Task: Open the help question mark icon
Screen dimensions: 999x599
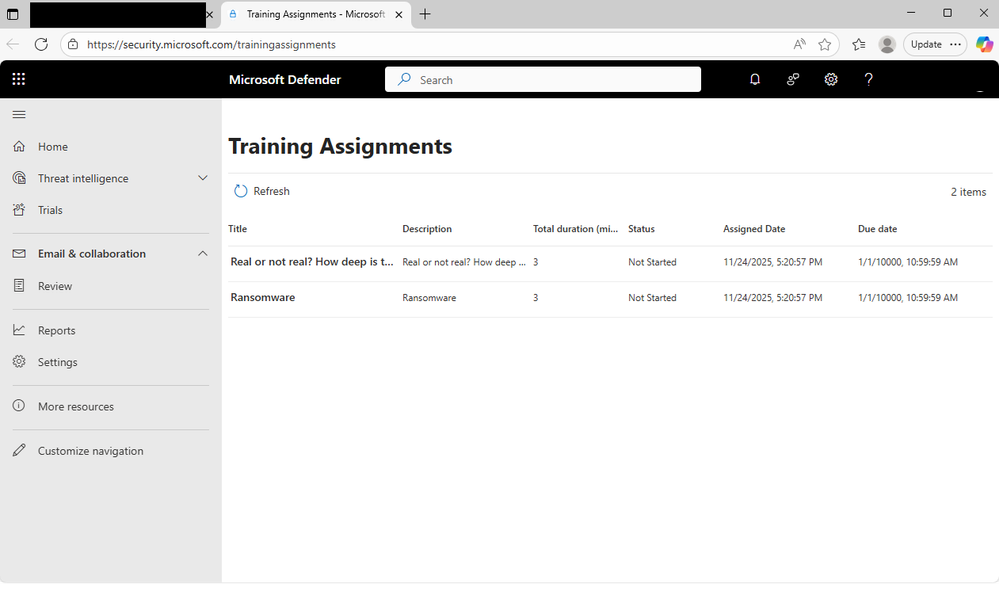Action: point(868,79)
